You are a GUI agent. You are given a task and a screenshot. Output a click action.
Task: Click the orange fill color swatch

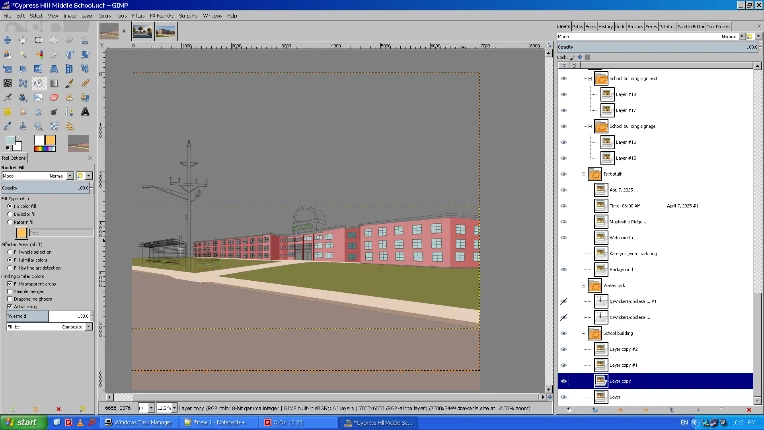21,232
